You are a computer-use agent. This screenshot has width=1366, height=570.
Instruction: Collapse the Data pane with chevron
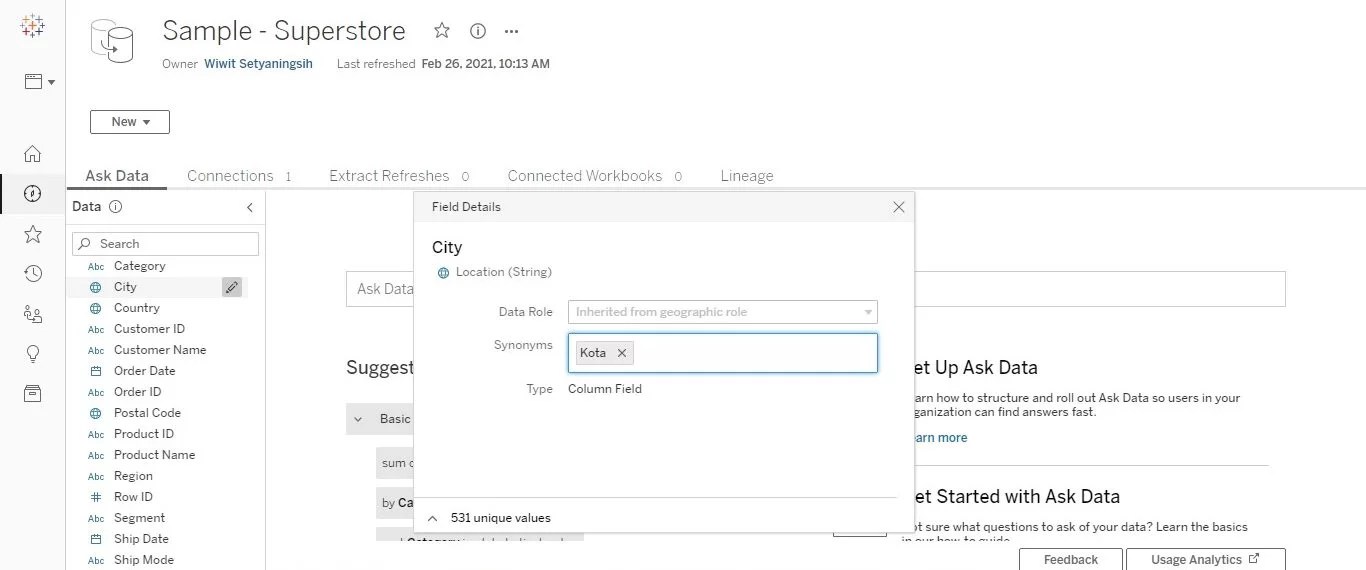pyautogui.click(x=250, y=207)
